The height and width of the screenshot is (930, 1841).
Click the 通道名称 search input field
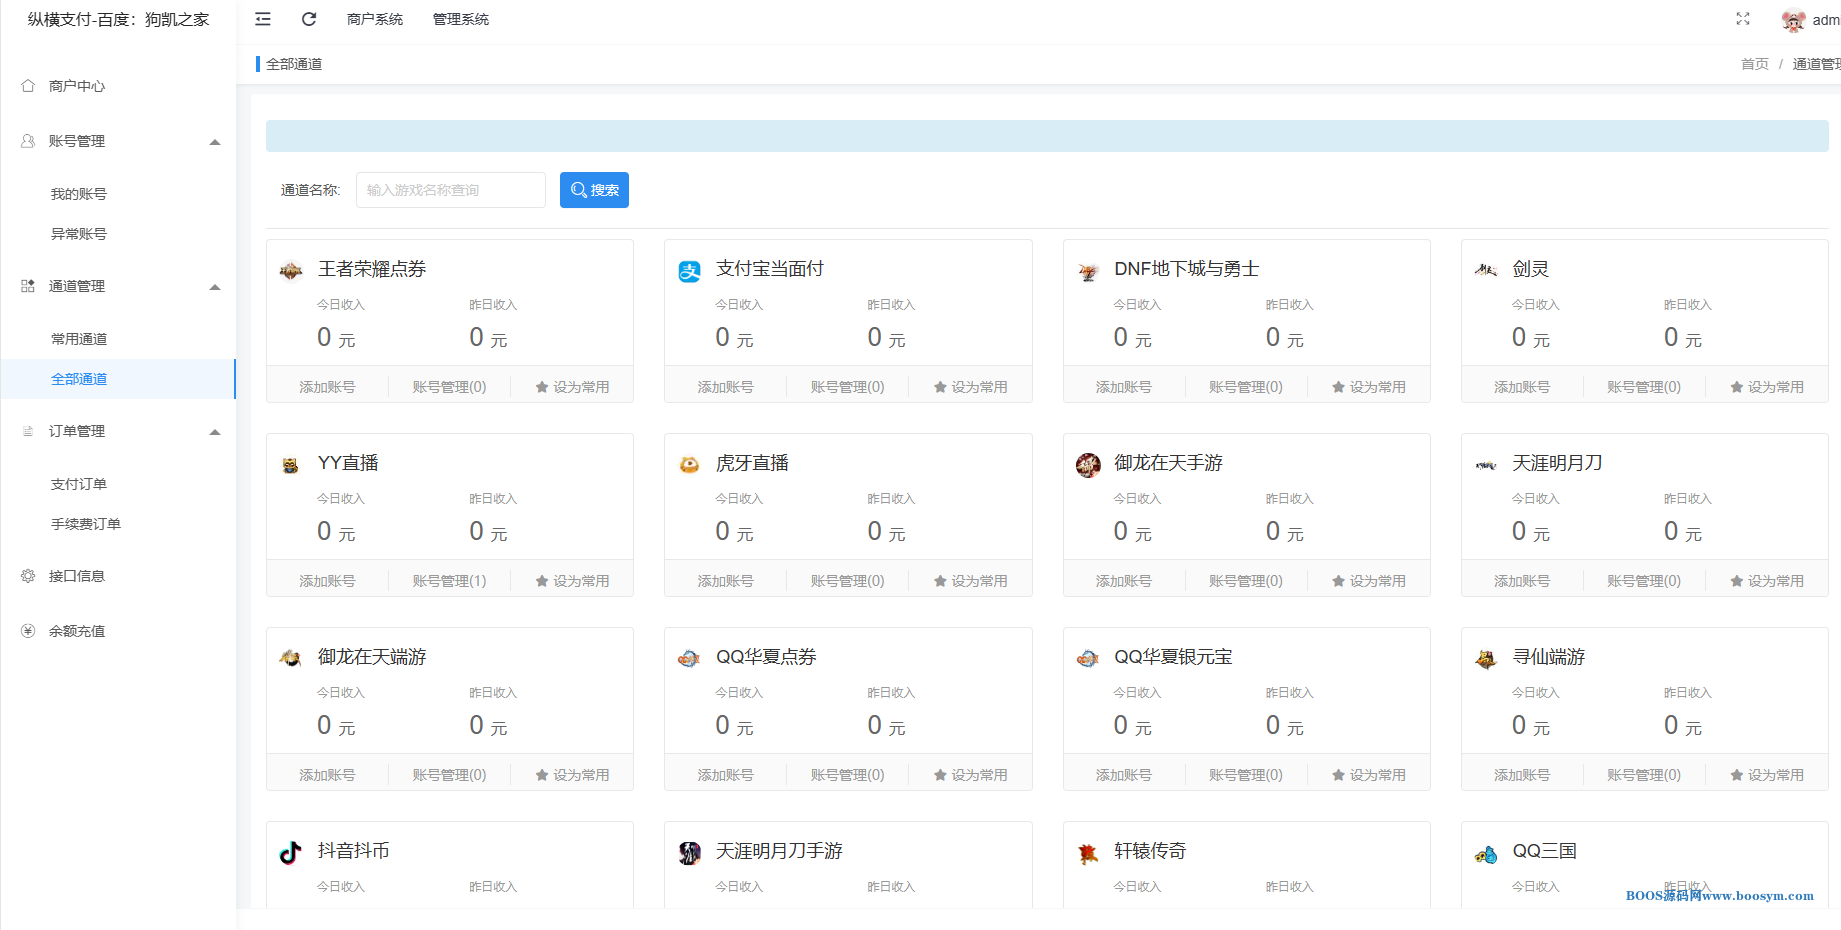click(x=451, y=190)
